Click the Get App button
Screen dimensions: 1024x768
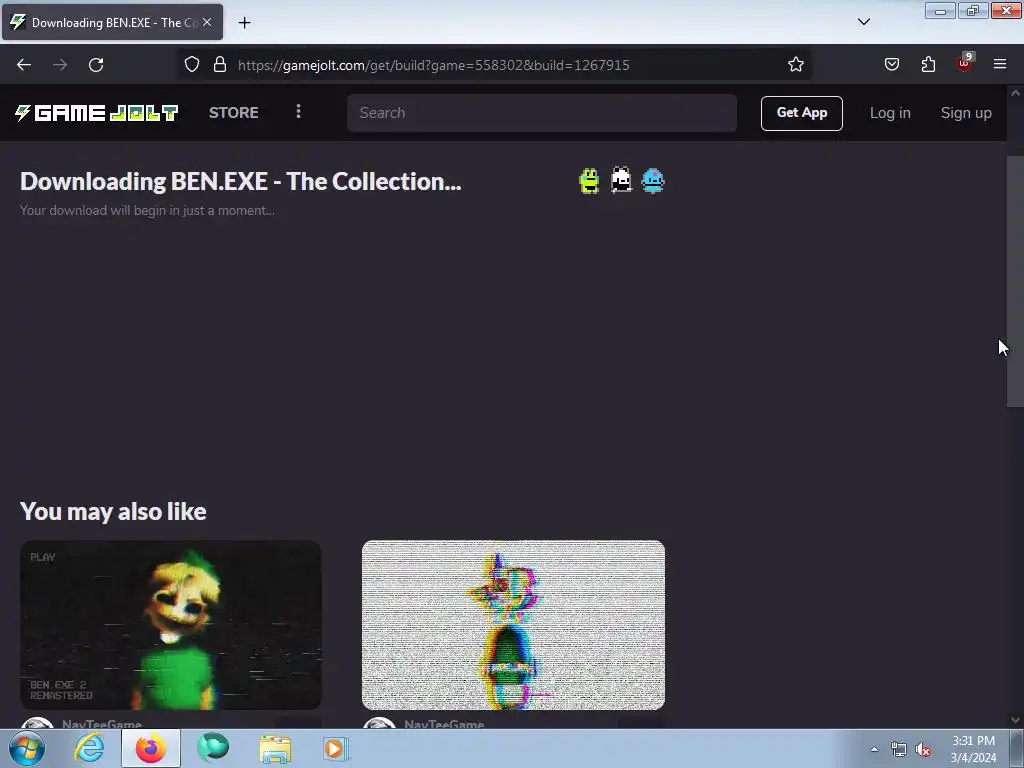point(801,113)
